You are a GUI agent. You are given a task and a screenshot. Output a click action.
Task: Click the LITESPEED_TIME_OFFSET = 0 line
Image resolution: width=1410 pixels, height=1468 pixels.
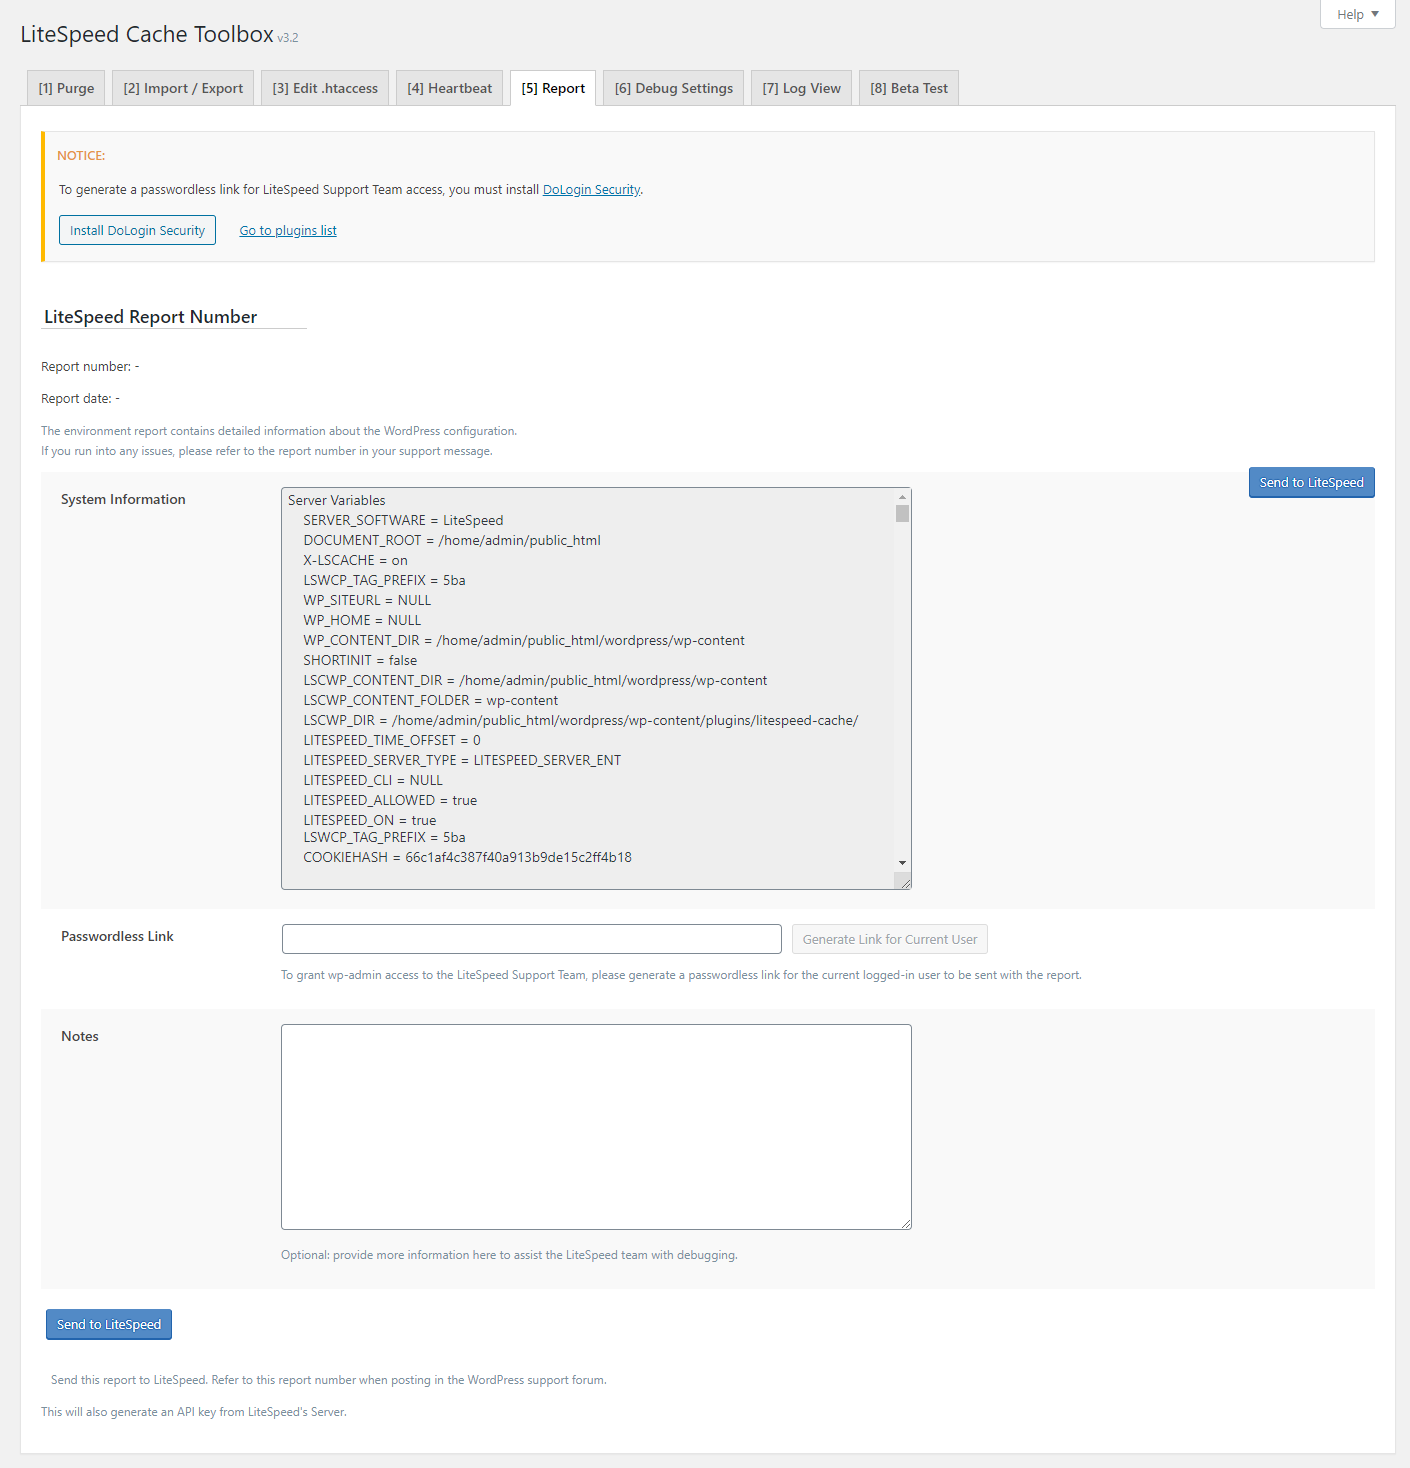point(392,740)
